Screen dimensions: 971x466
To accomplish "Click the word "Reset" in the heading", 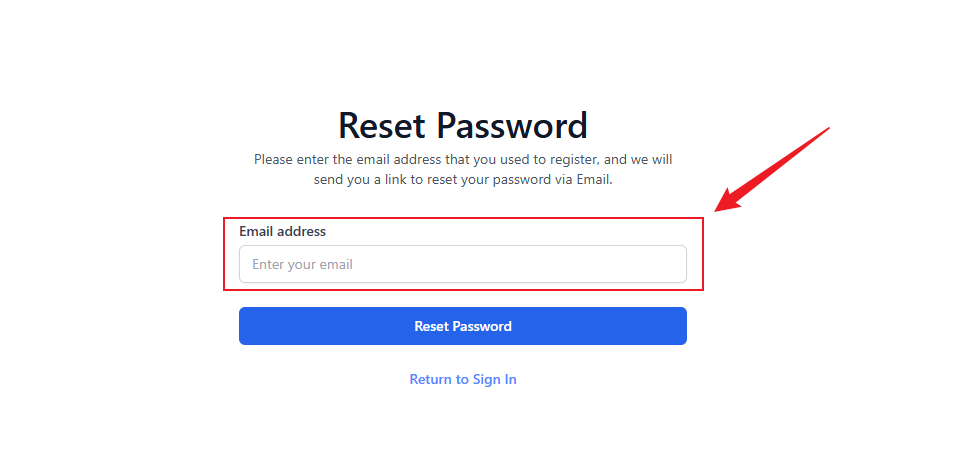I will [x=384, y=126].
